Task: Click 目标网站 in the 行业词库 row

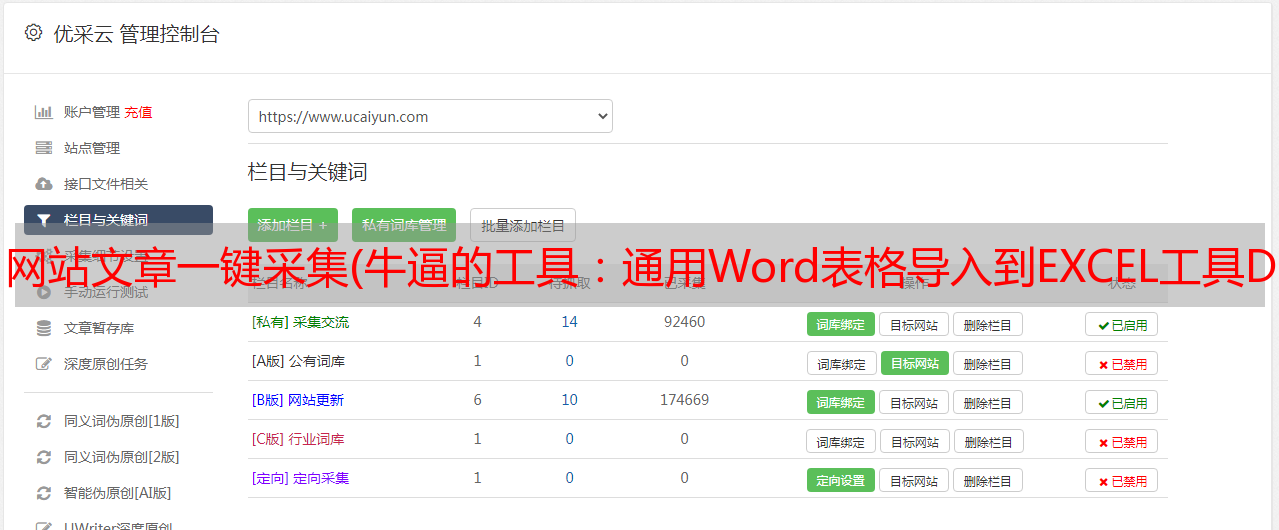Action: [x=915, y=441]
